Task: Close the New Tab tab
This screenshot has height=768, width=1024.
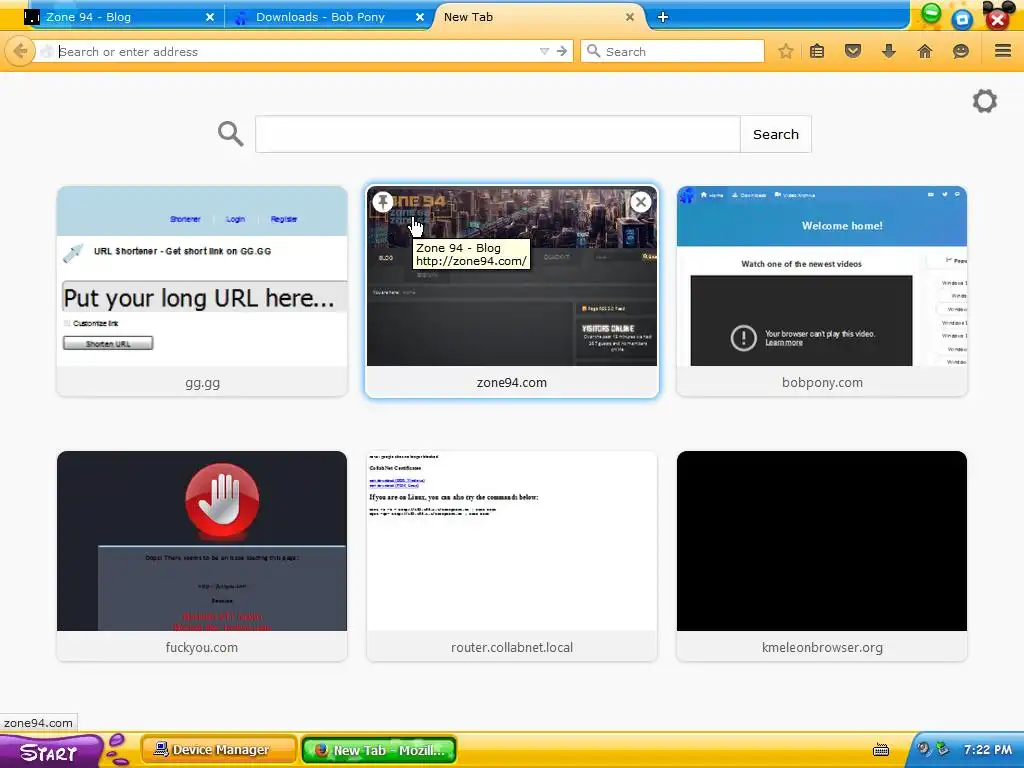Action: [x=630, y=18]
